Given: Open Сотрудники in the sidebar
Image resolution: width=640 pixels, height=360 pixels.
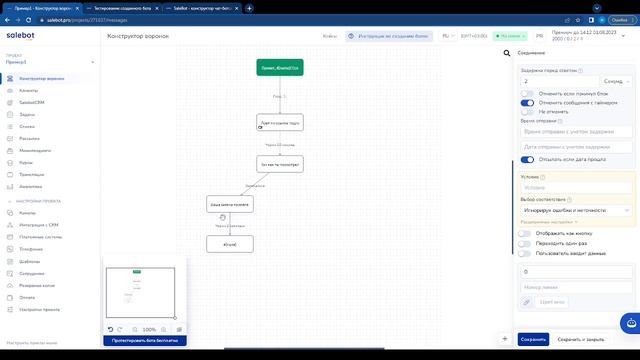Looking at the screenshot, I should pyautogui.click(x=32, y=273).
